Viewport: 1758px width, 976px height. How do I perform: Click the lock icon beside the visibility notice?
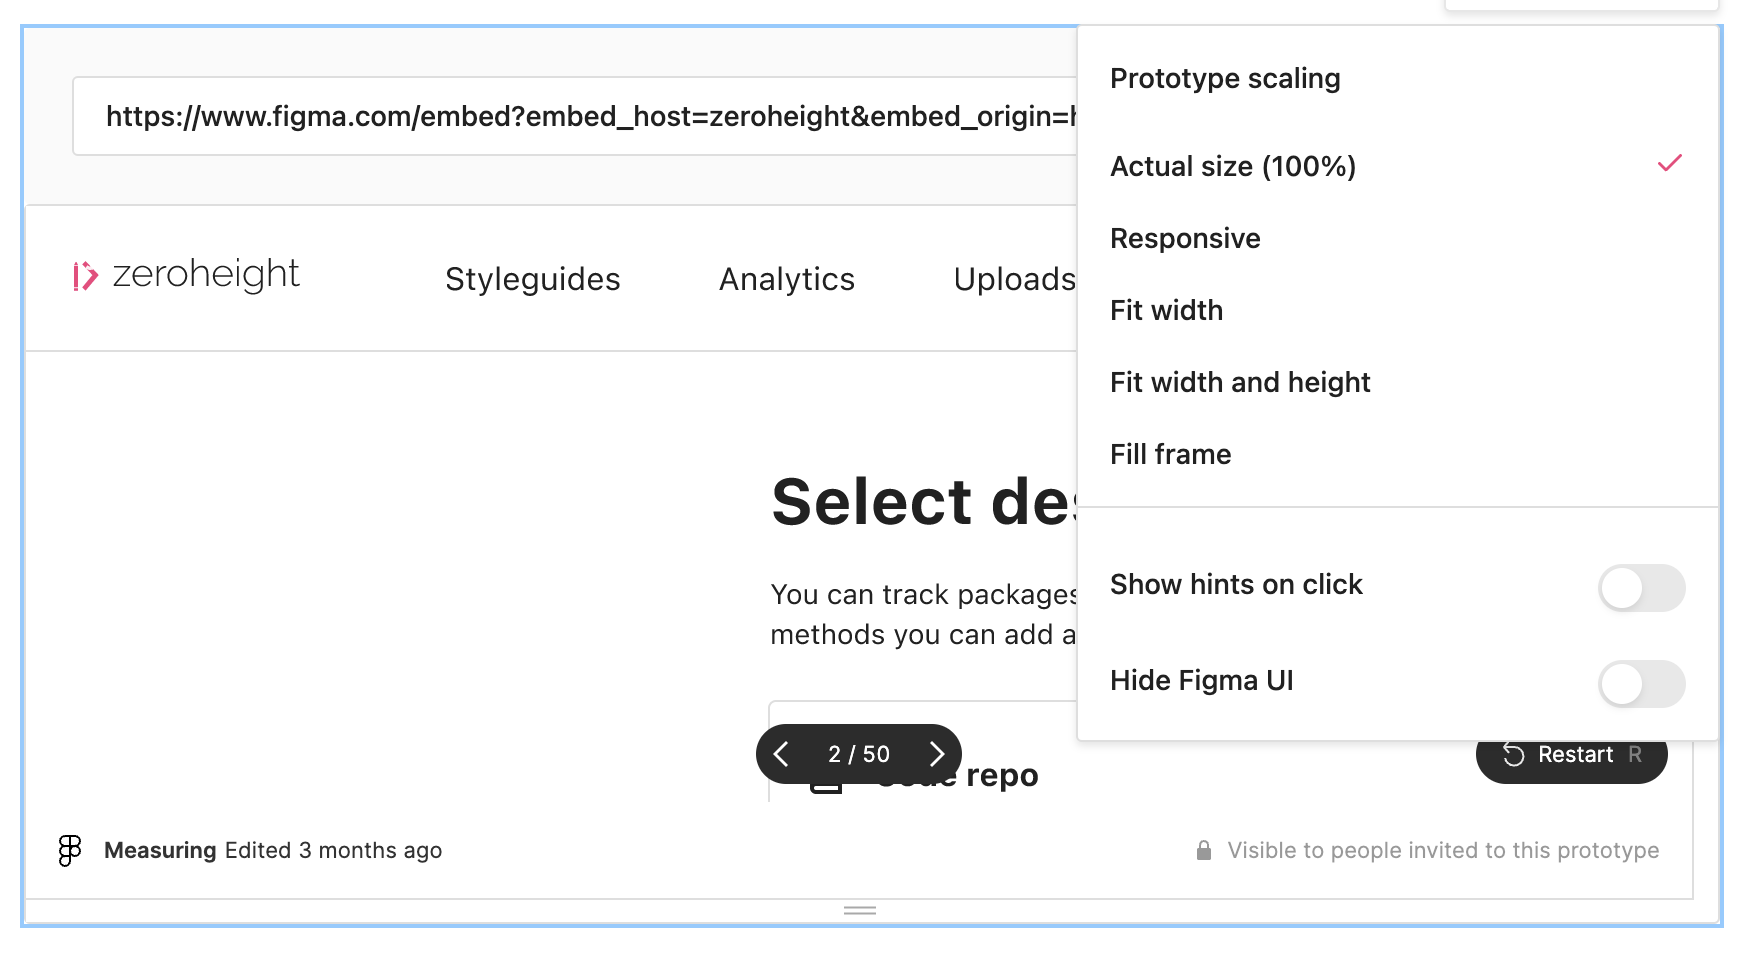pos(1204,849)
